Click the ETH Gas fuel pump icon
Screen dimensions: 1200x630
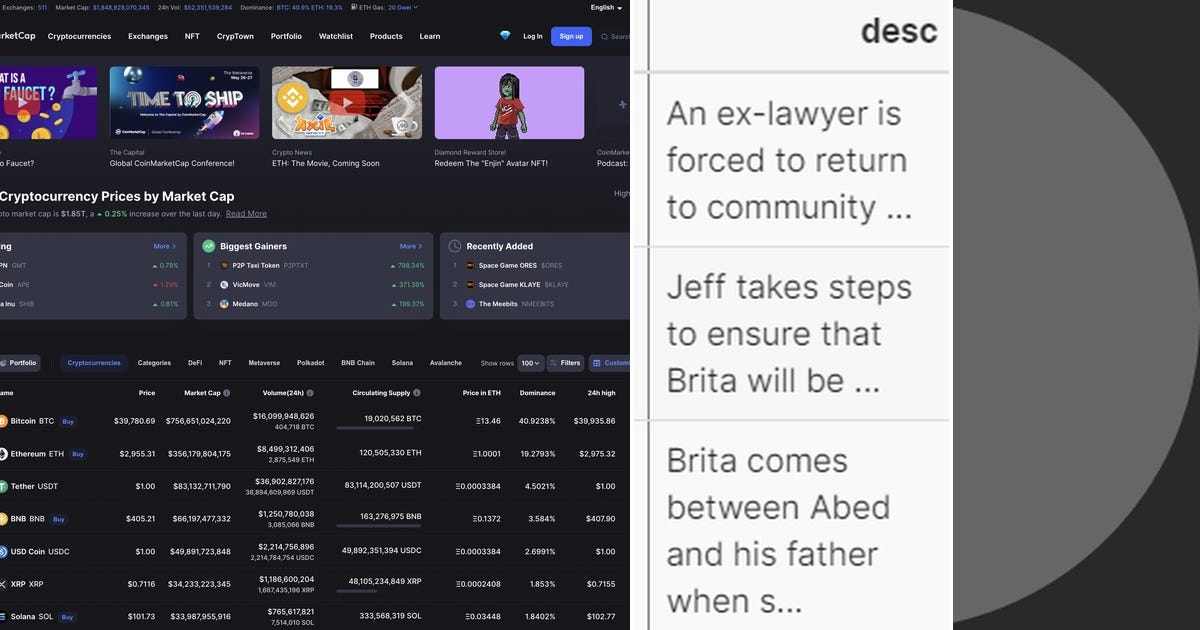[x=355, y=7]
